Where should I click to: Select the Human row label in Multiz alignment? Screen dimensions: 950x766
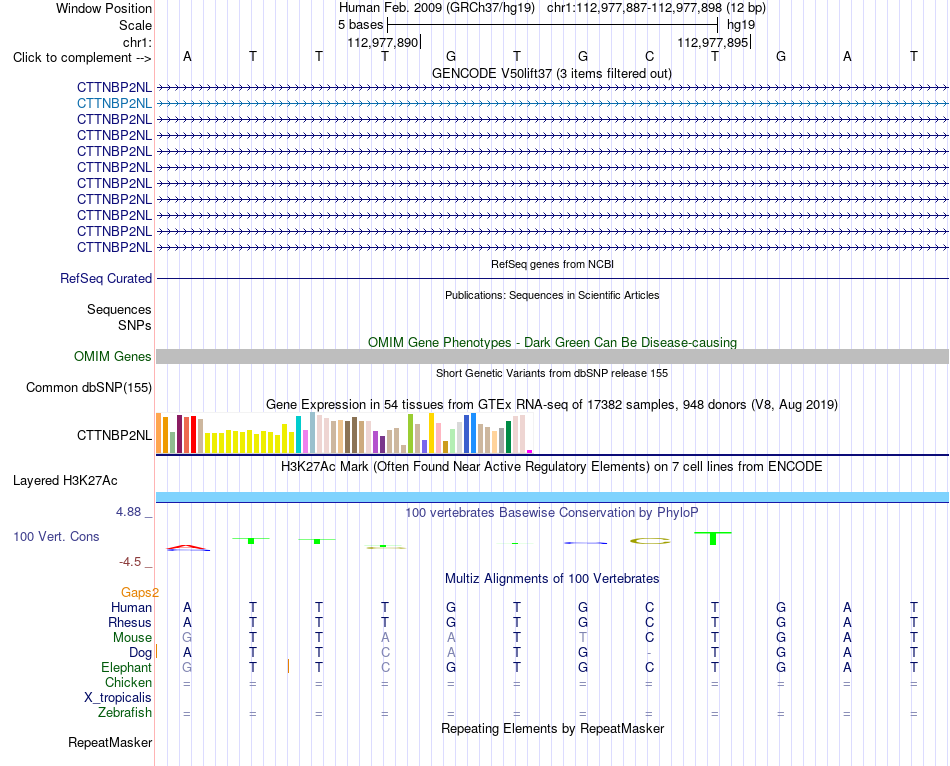(x=131, y=607)
